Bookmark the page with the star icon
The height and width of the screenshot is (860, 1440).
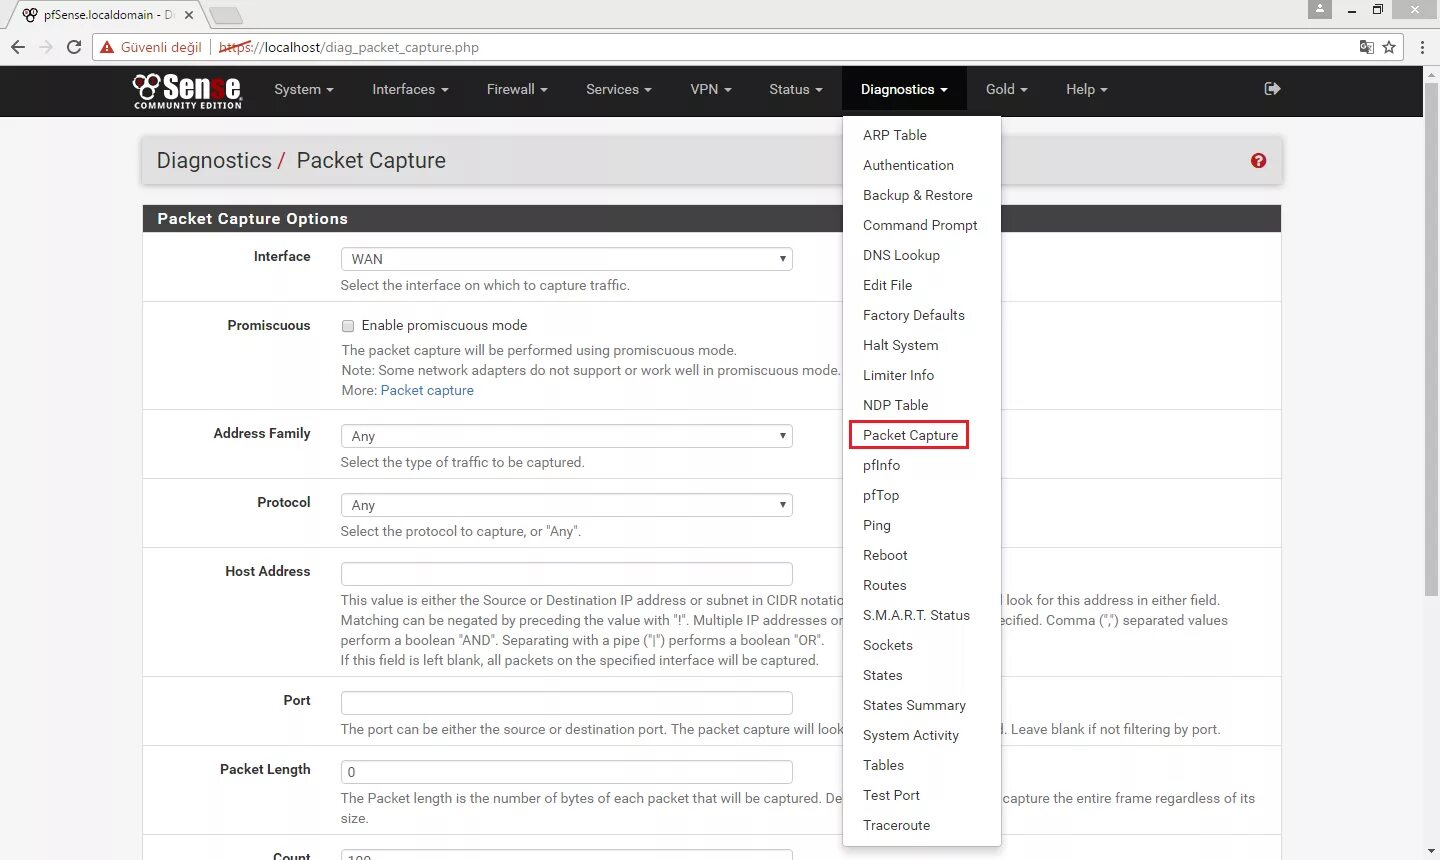(1390, 47)
